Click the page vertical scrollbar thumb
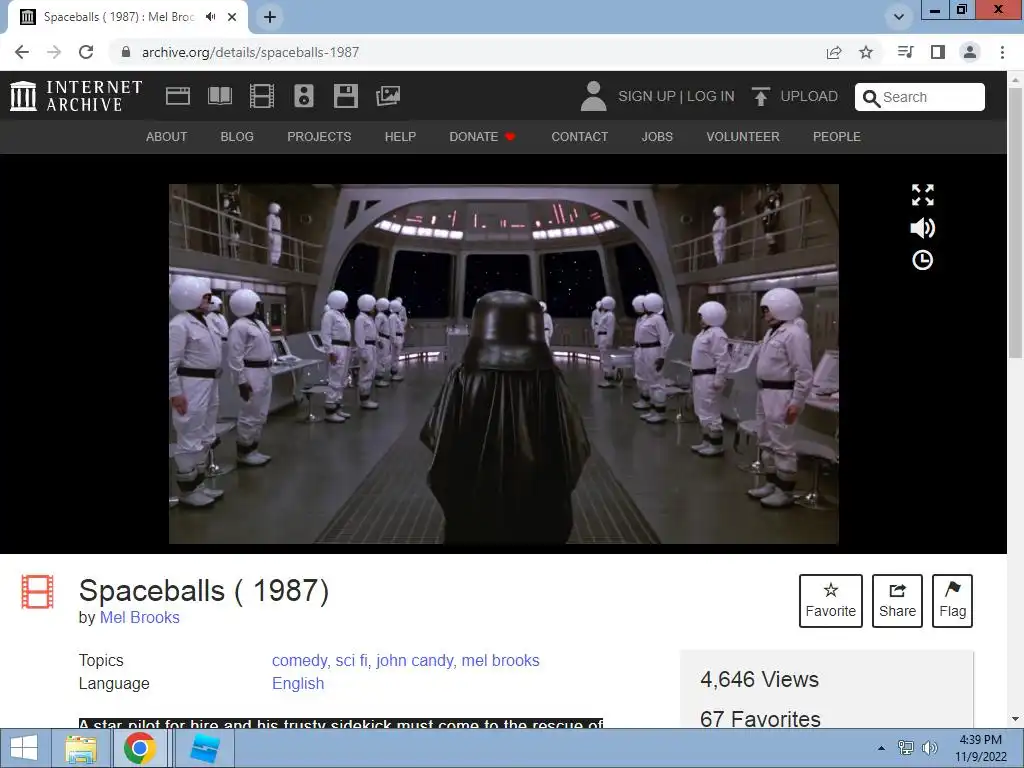 click(x=1015, y=222)
